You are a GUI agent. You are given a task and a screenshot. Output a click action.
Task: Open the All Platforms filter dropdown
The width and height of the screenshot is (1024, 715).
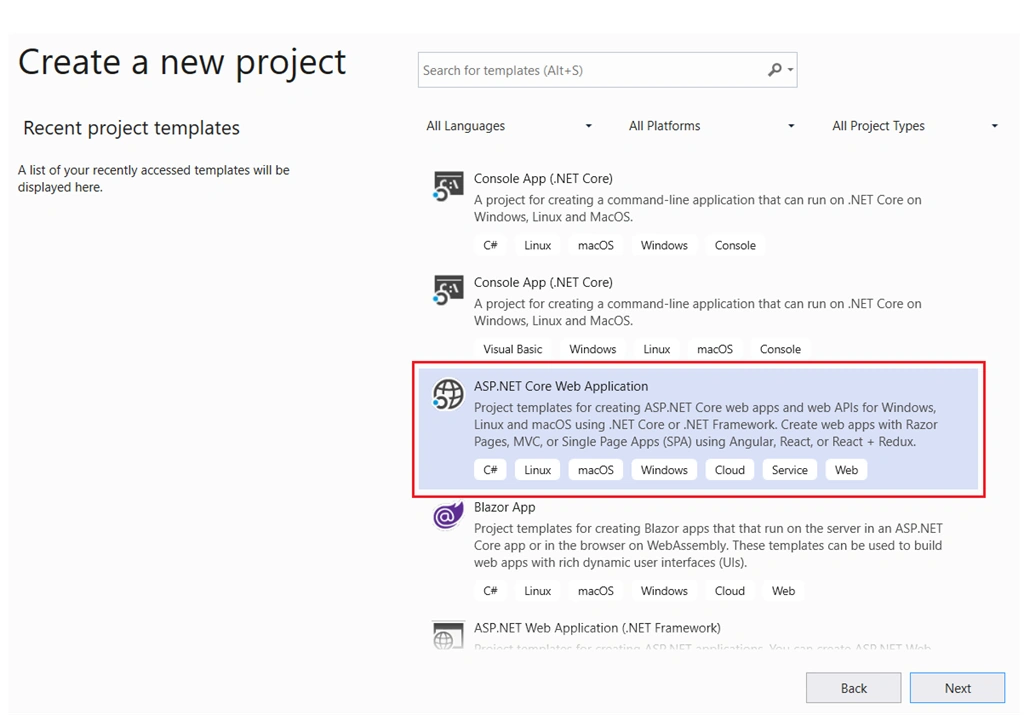tap(711, 125)
